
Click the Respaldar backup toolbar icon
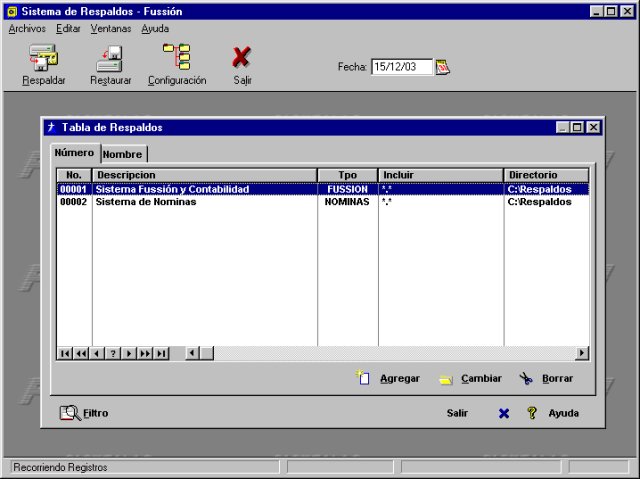44,58
